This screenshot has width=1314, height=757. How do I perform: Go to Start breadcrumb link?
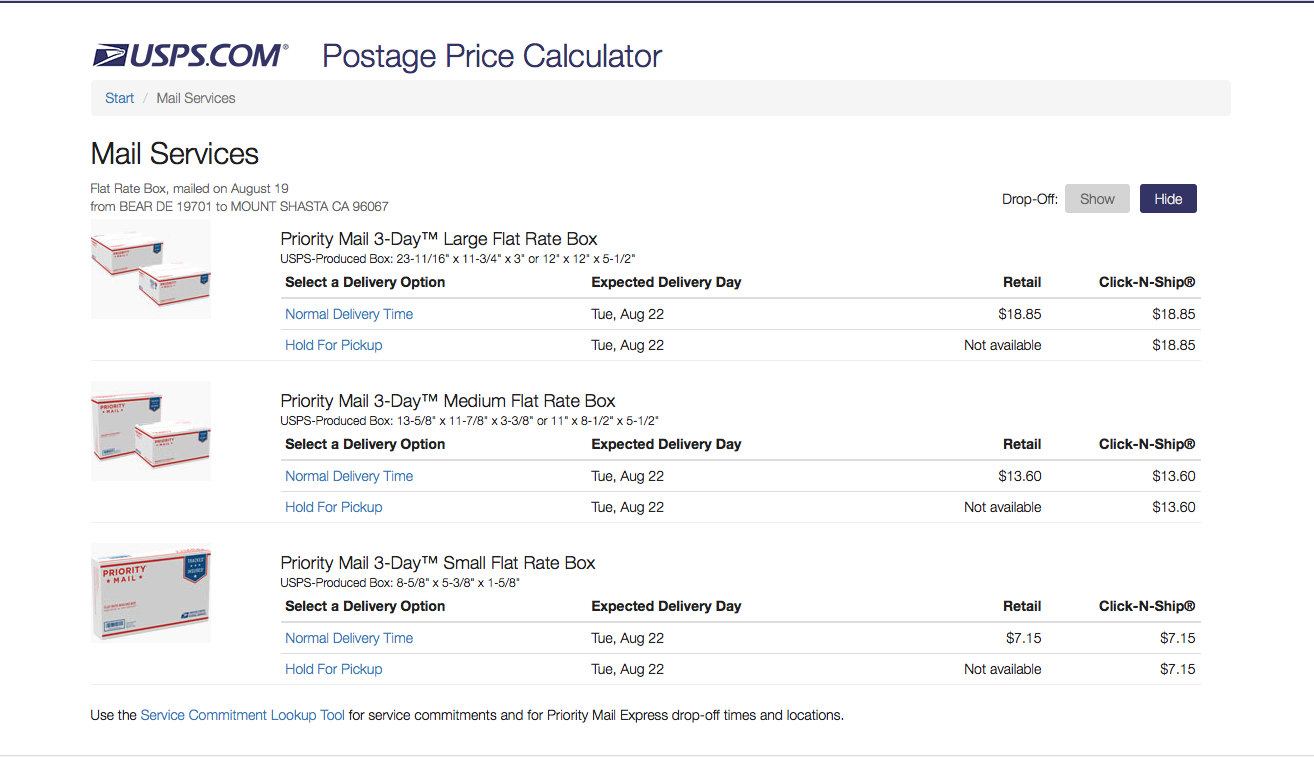point(119,98)
